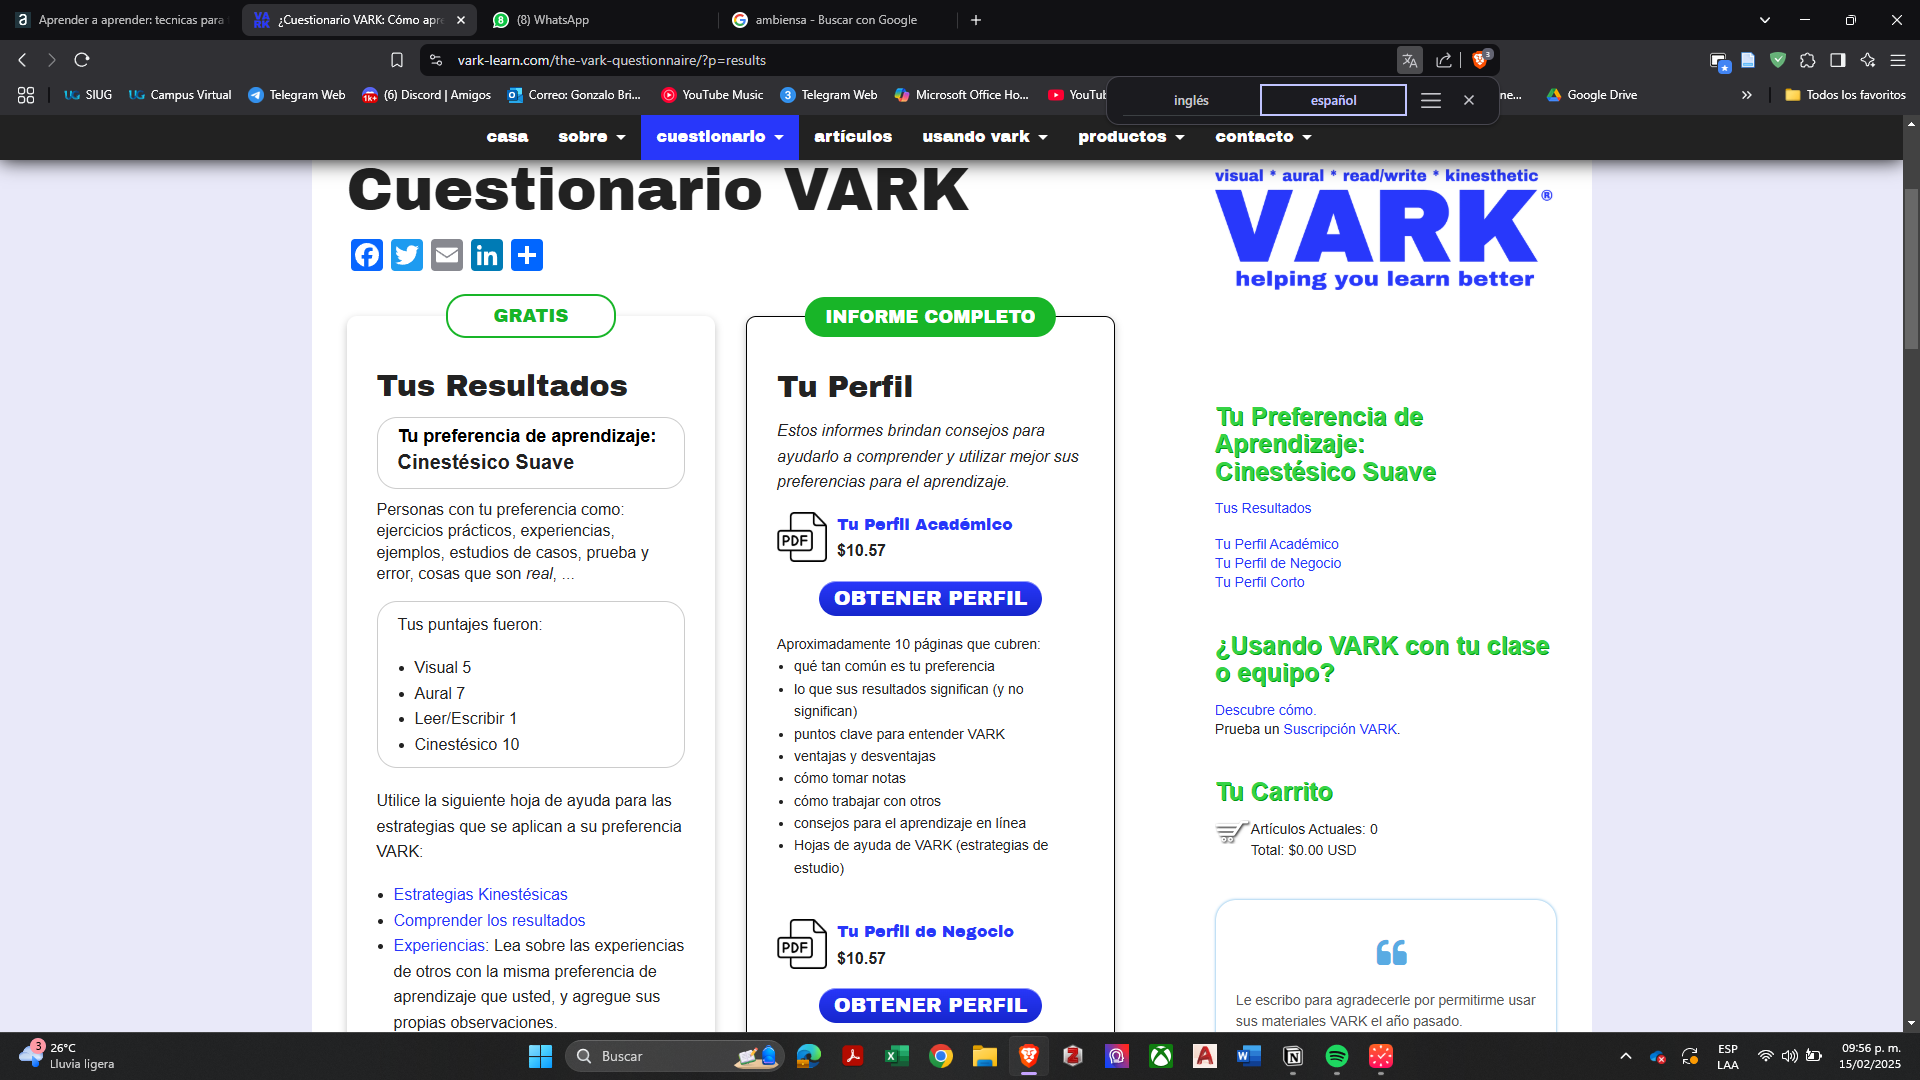Switch to the ambiensa Google search tab

point(838,20)
